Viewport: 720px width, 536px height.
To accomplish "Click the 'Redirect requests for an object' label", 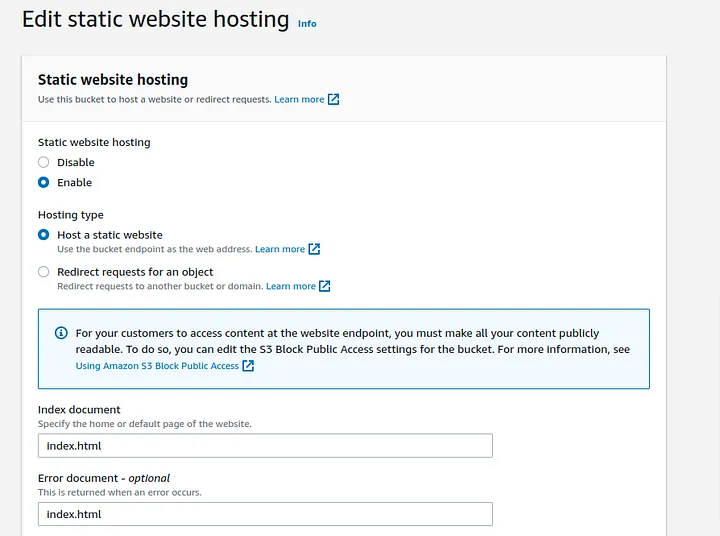I will pos(135,272).
